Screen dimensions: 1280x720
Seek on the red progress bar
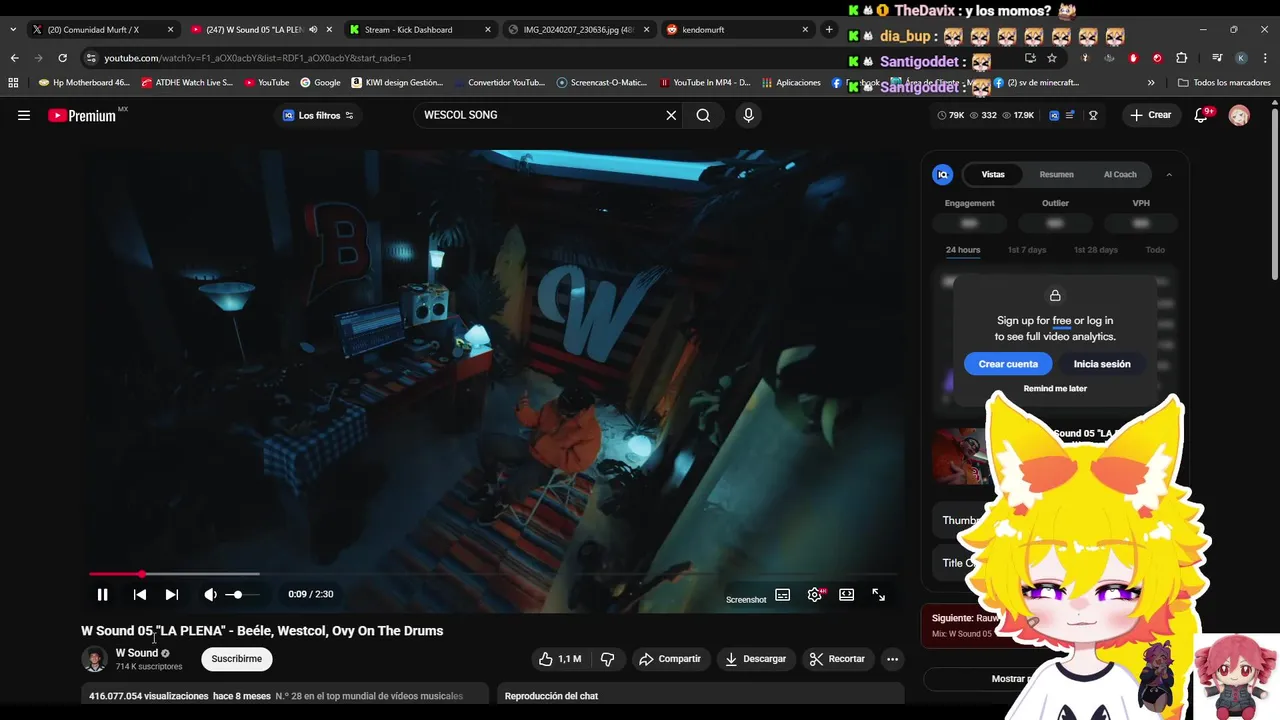pos(492,574)
